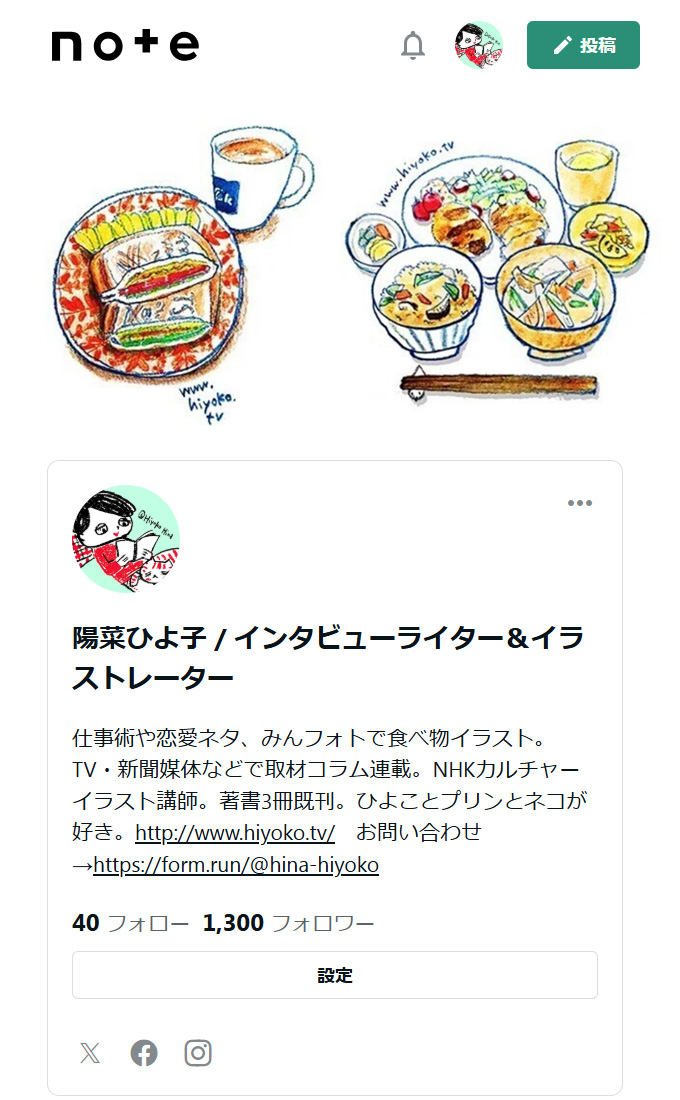Open the Facebook profile icon
Viewport: 680px width, 1100px height.
pyautogui.click(x=144, y=1053)
